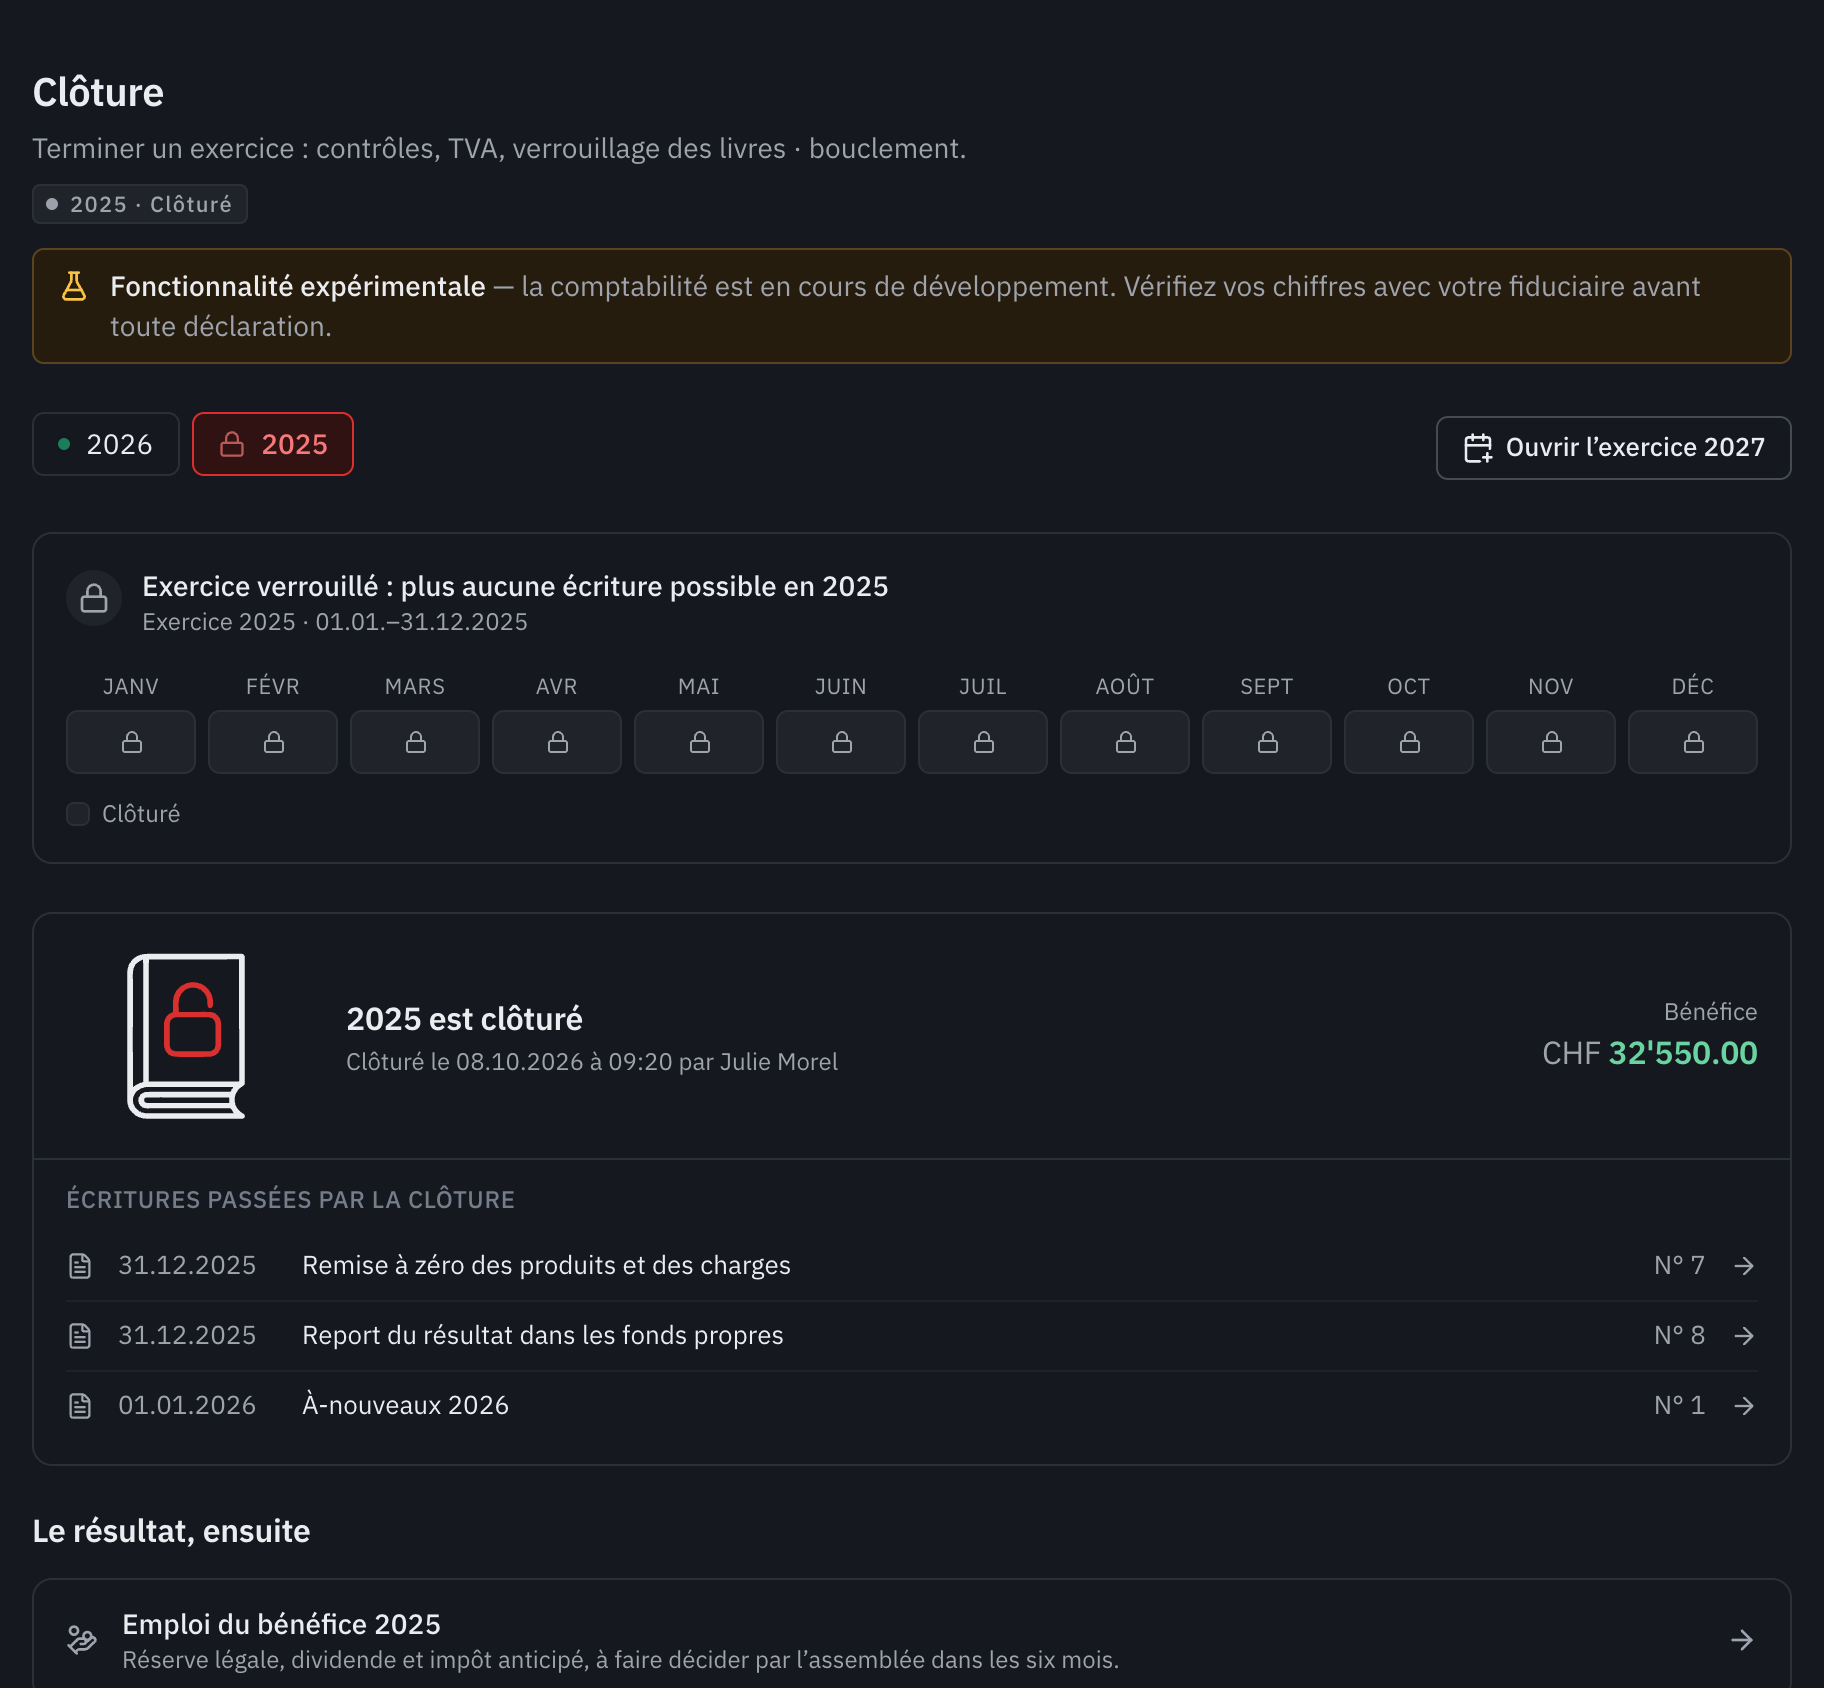This screenshot has width=1824, height=1688.
Task: Click the Clôturé le 08.10.2026 text
Action: point(592,1062)
